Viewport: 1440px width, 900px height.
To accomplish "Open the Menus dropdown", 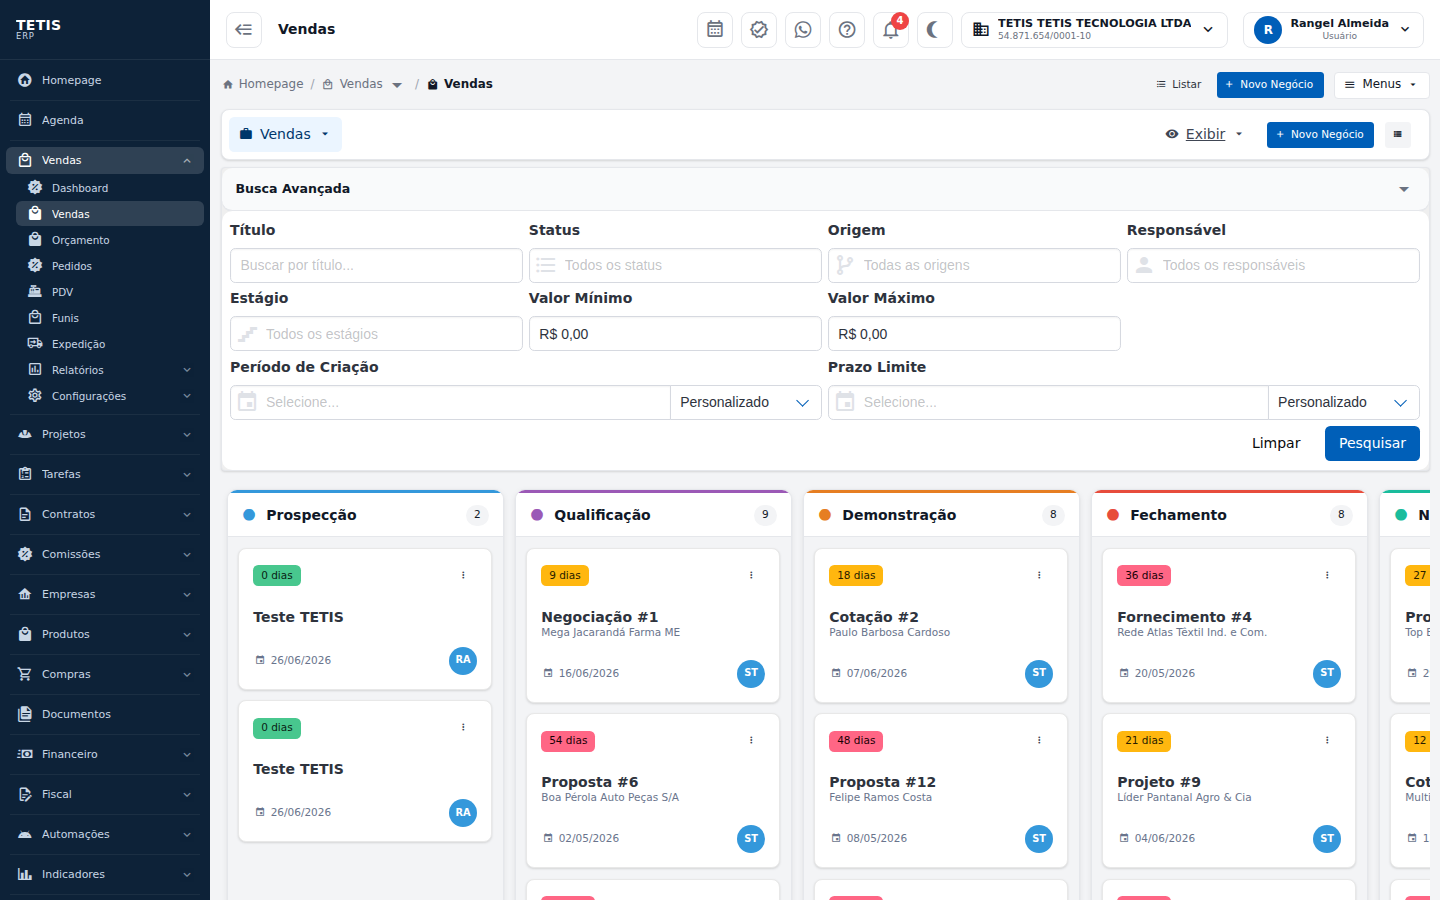I will tap(1381, 85).
